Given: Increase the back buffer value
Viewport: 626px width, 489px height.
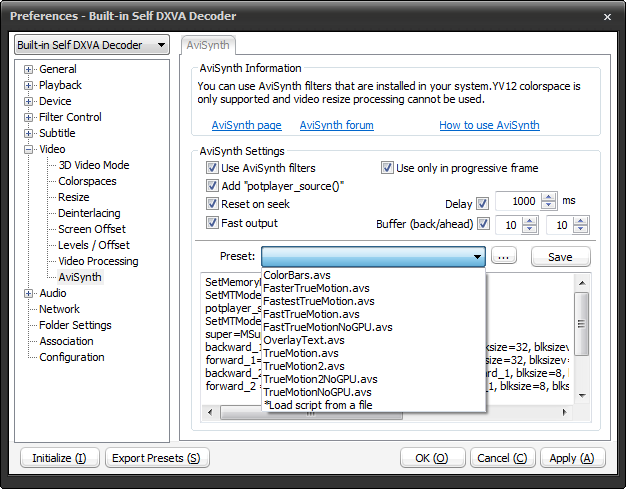Looking at the screenshot, I should 529,221.
